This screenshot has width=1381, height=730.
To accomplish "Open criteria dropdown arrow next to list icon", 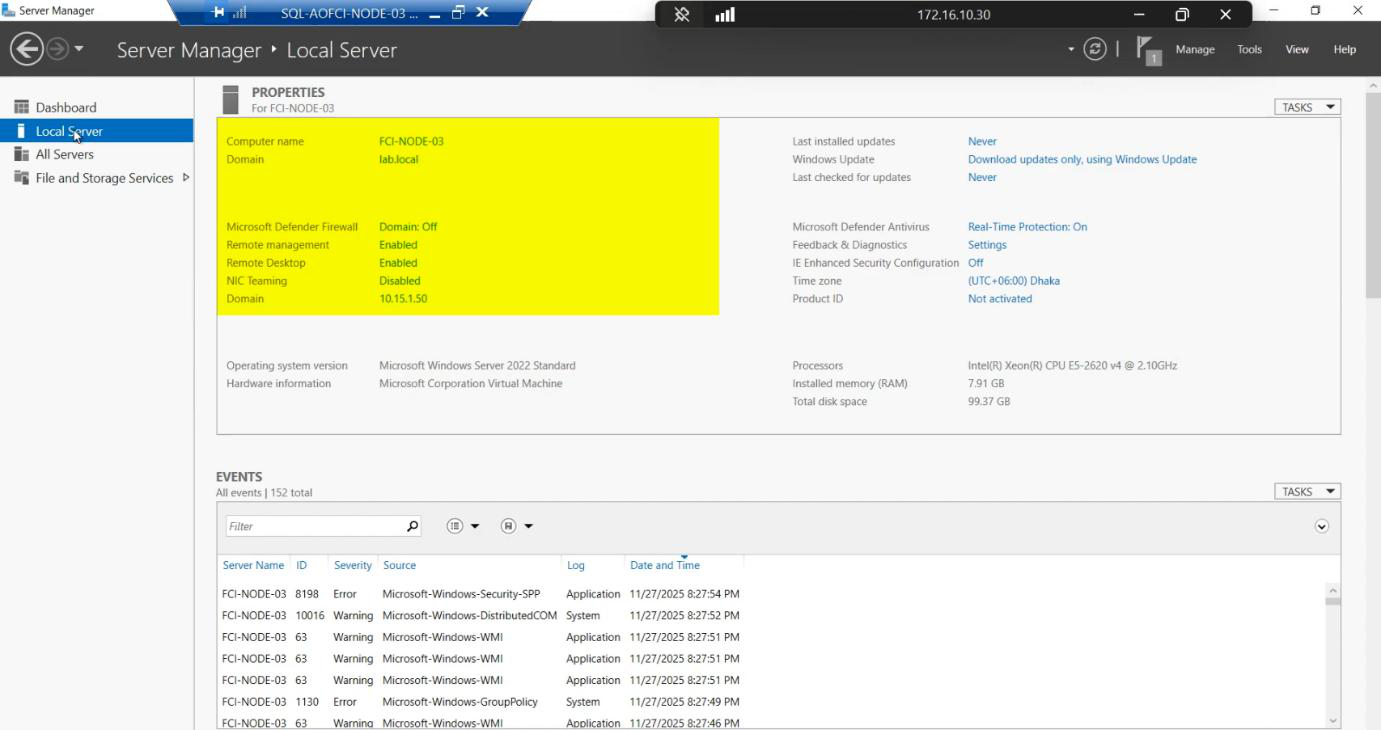I will (x=475, y=526).
